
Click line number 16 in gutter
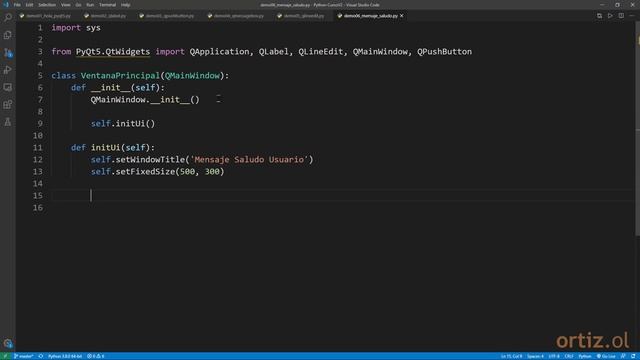click(38, 208)
